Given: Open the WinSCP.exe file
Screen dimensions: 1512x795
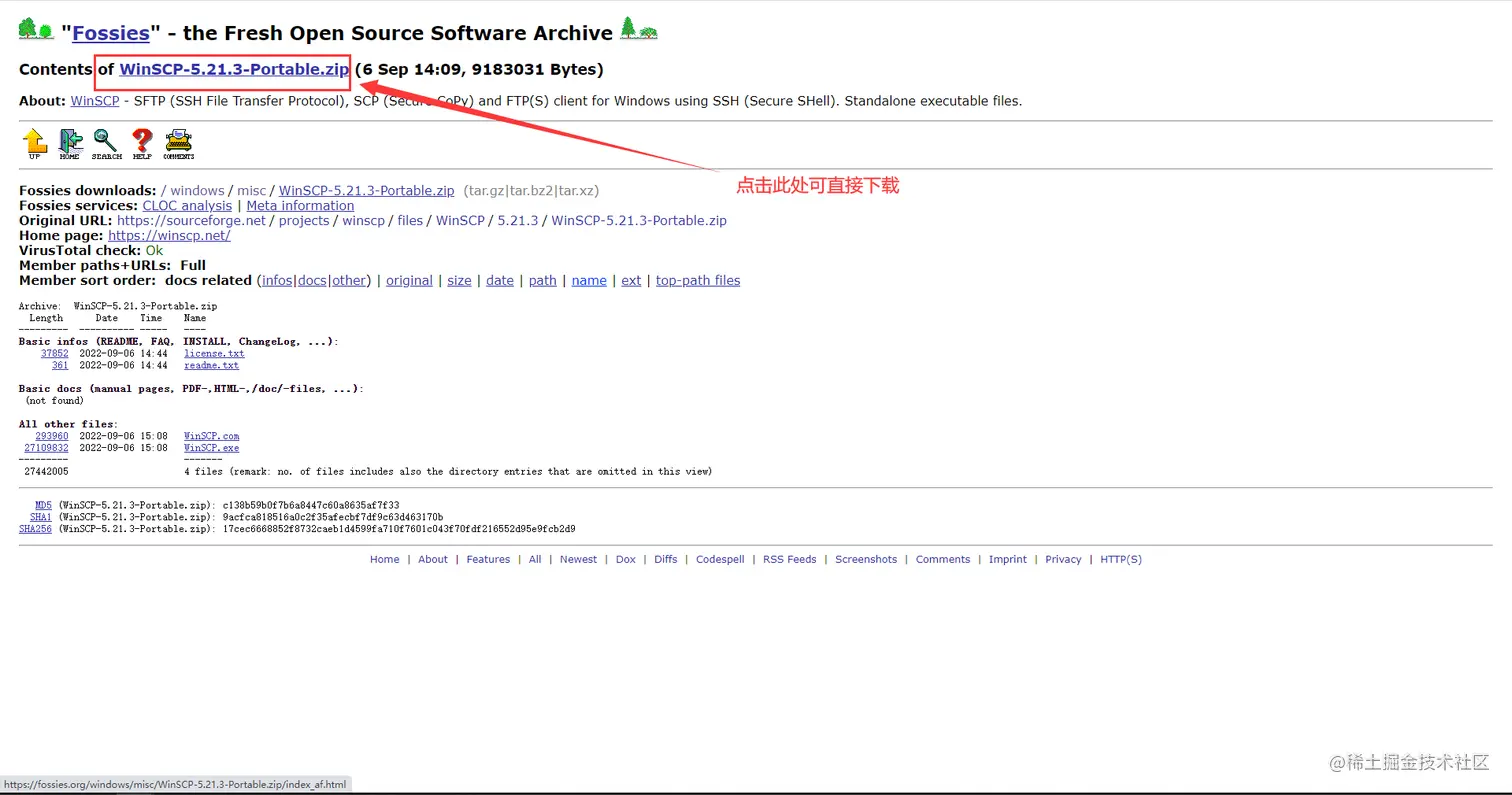Looking at the screenshot, I should pyautogui.click(x=212, y=448).
